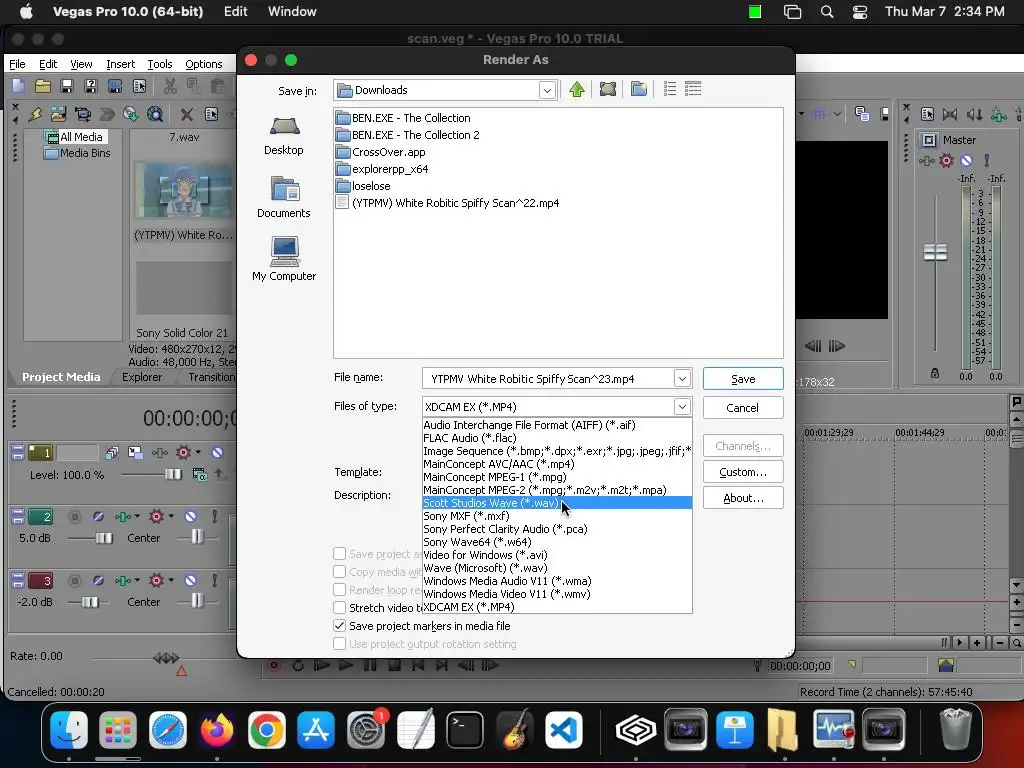Toggle Render loop region checkbox
The height and width of the screenshot is (768, 1024).
coord(340,590)
